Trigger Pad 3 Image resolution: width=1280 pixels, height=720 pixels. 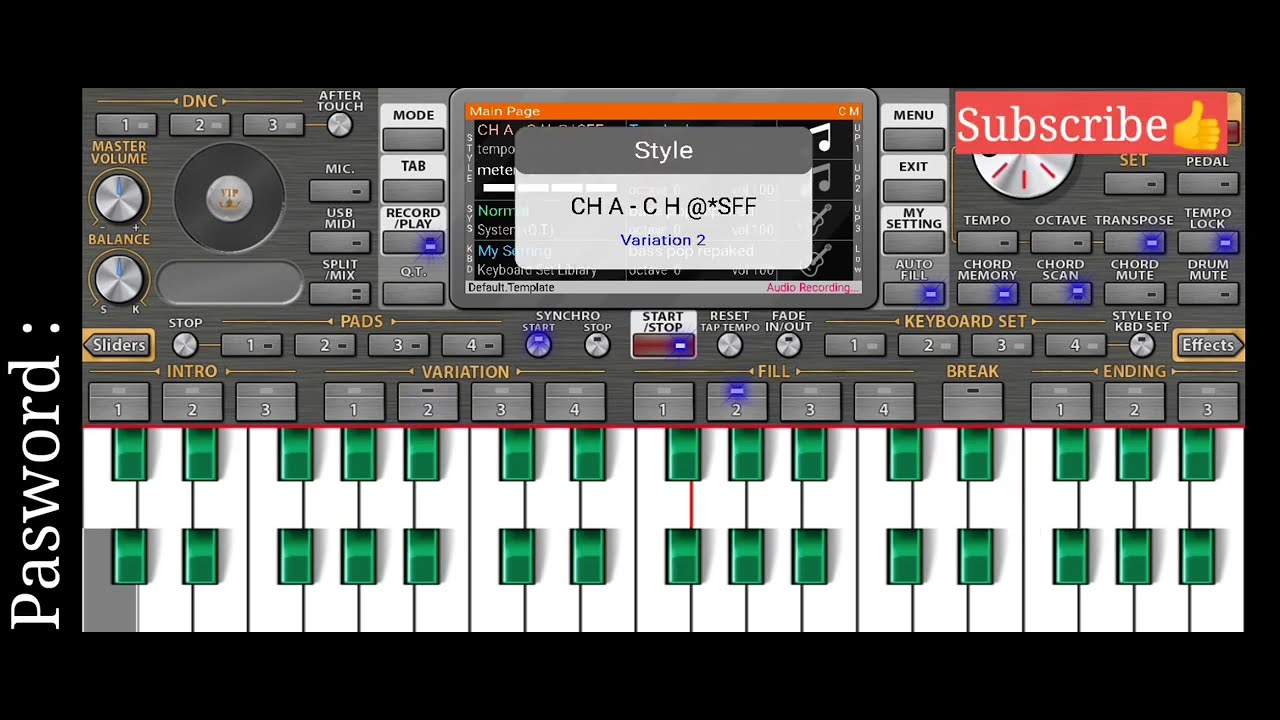pyautogui.click(x=398, y=345)
